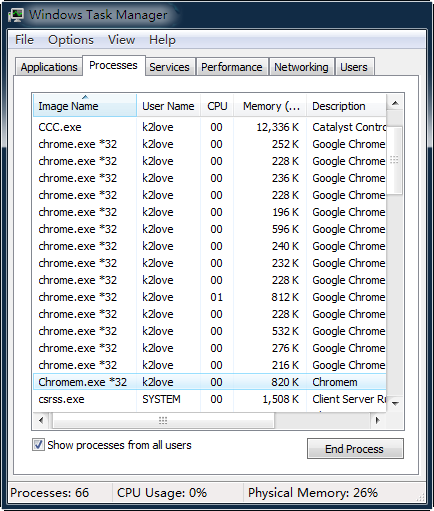Click the scroll down arrow of process list
The image size is (434, 511).
coord(395,404)
